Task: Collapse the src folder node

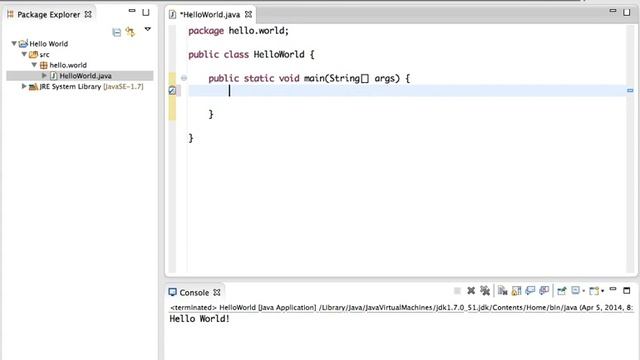Action: tap(24, 54)
